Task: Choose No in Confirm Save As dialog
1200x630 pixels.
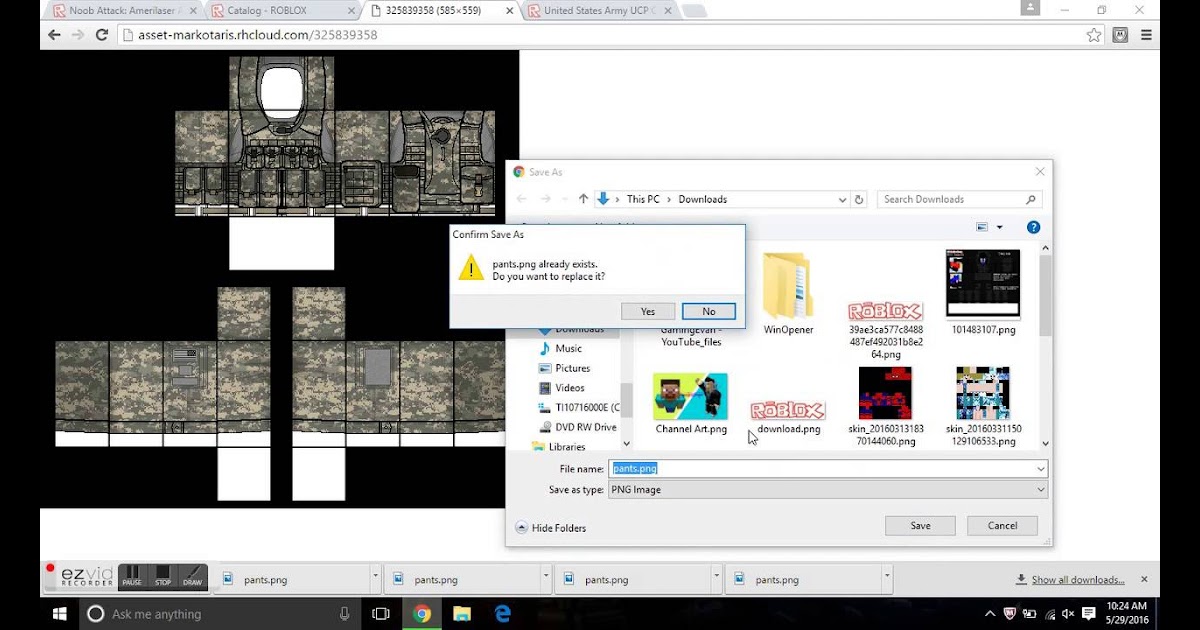Action: pos(708,311)
